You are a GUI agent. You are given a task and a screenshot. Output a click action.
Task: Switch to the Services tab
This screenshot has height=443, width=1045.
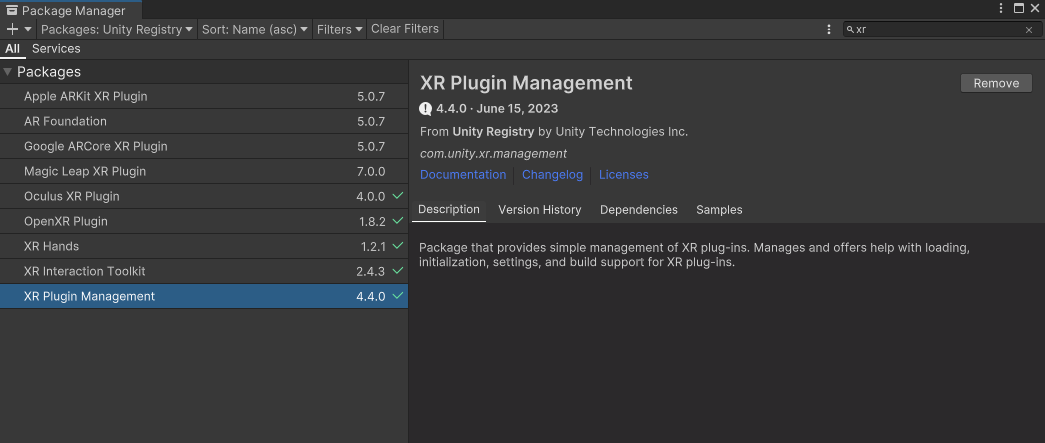coord(56,49)
